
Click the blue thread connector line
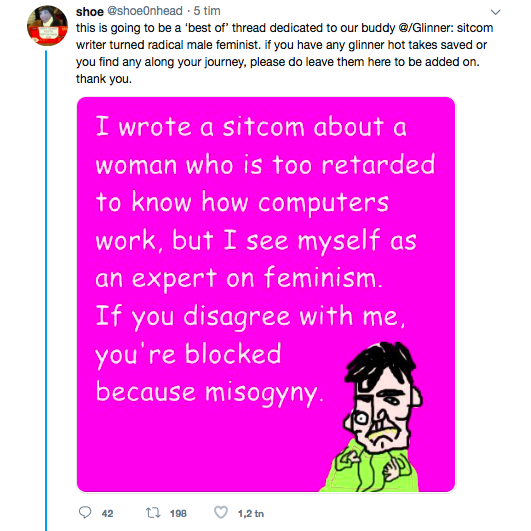[x=46, y=291]
